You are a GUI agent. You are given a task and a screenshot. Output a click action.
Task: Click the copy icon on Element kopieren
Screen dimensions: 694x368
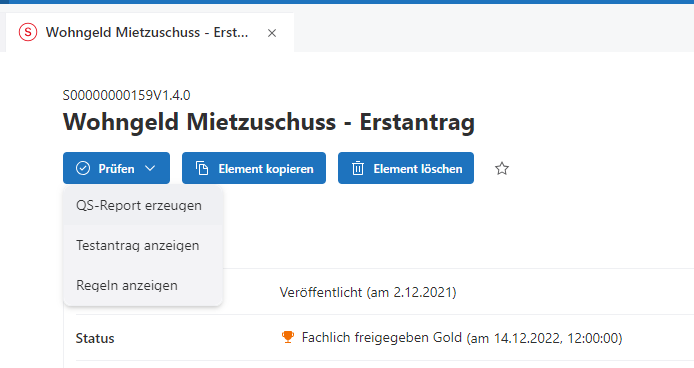[202, 168]
